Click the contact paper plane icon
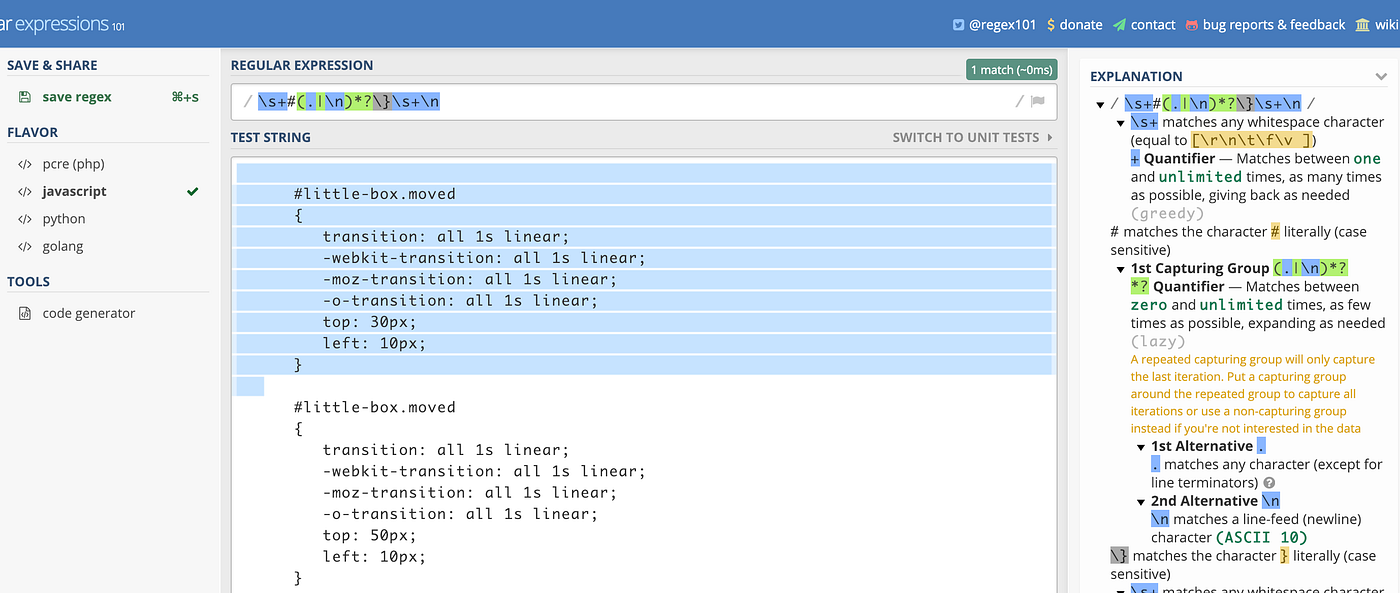Screen dimensions: 1400x593 coord(1119,25)
